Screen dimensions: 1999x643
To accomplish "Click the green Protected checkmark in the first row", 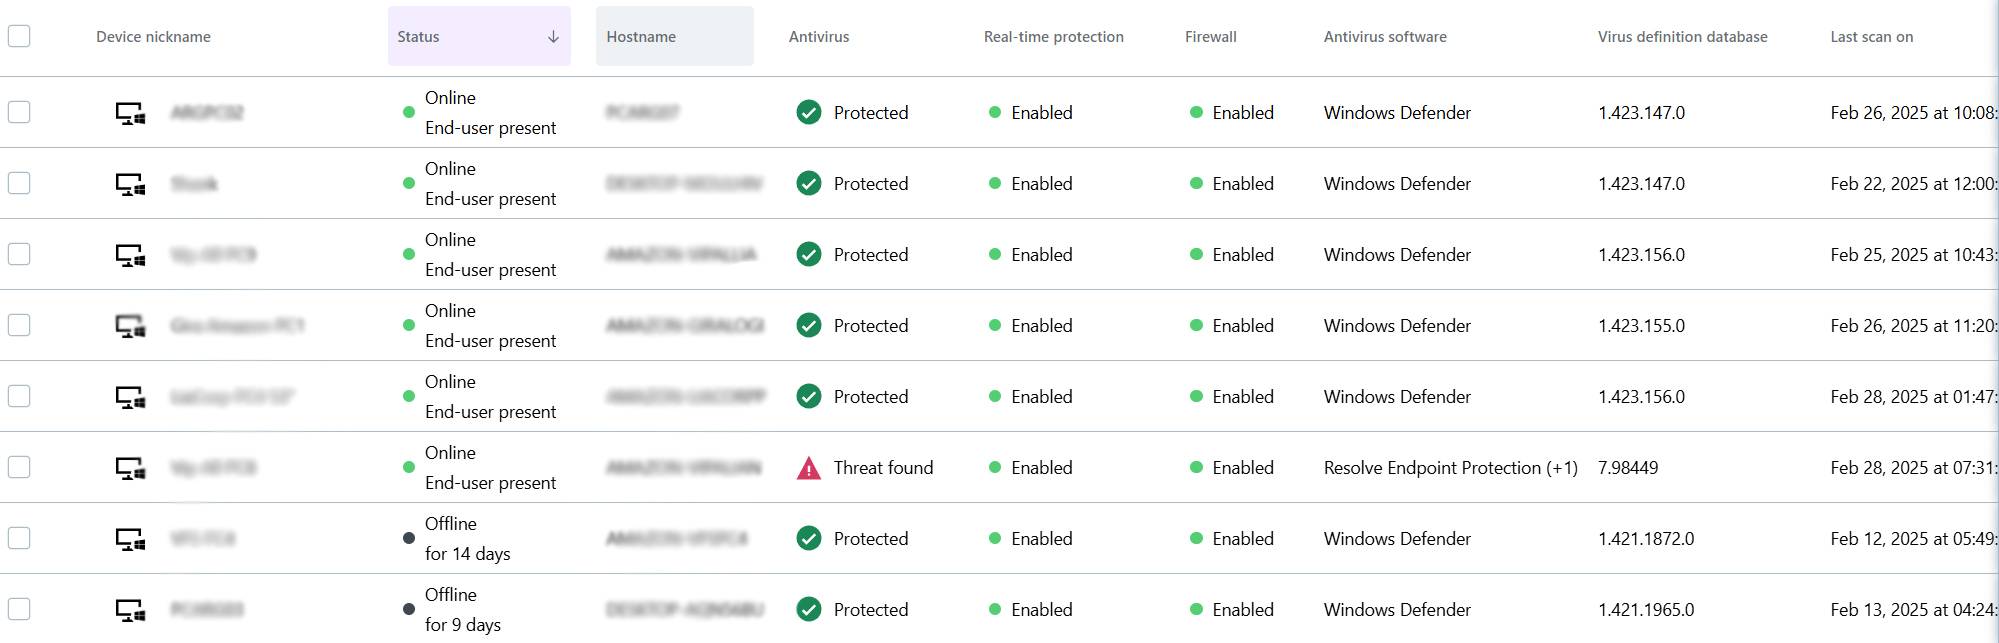I will (x=808, y=113).
